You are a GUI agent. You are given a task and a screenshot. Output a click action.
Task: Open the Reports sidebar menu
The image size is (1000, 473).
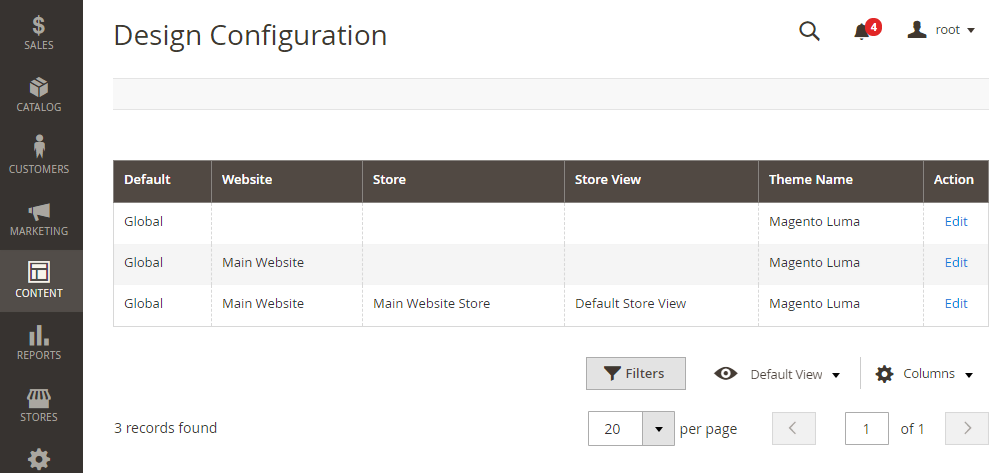[39, 342]
